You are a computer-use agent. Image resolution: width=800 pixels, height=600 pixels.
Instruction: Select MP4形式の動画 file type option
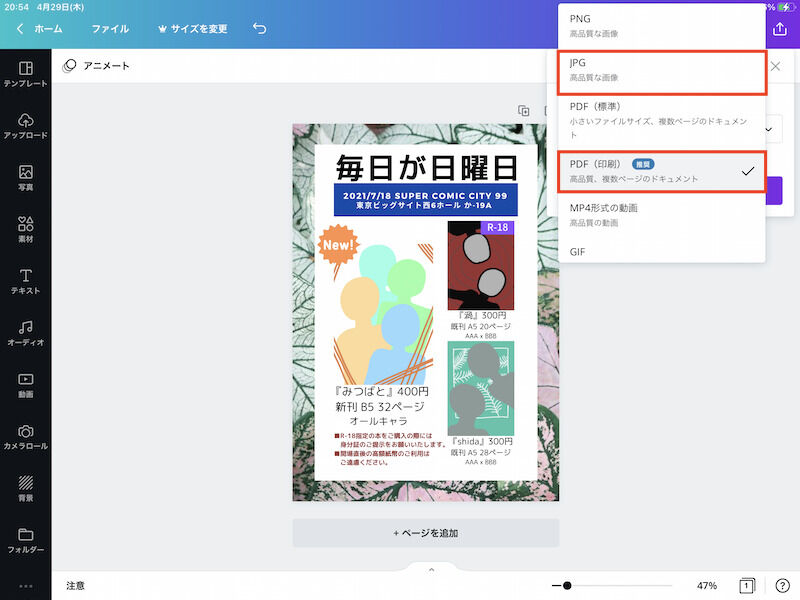[x=661, y=215]
